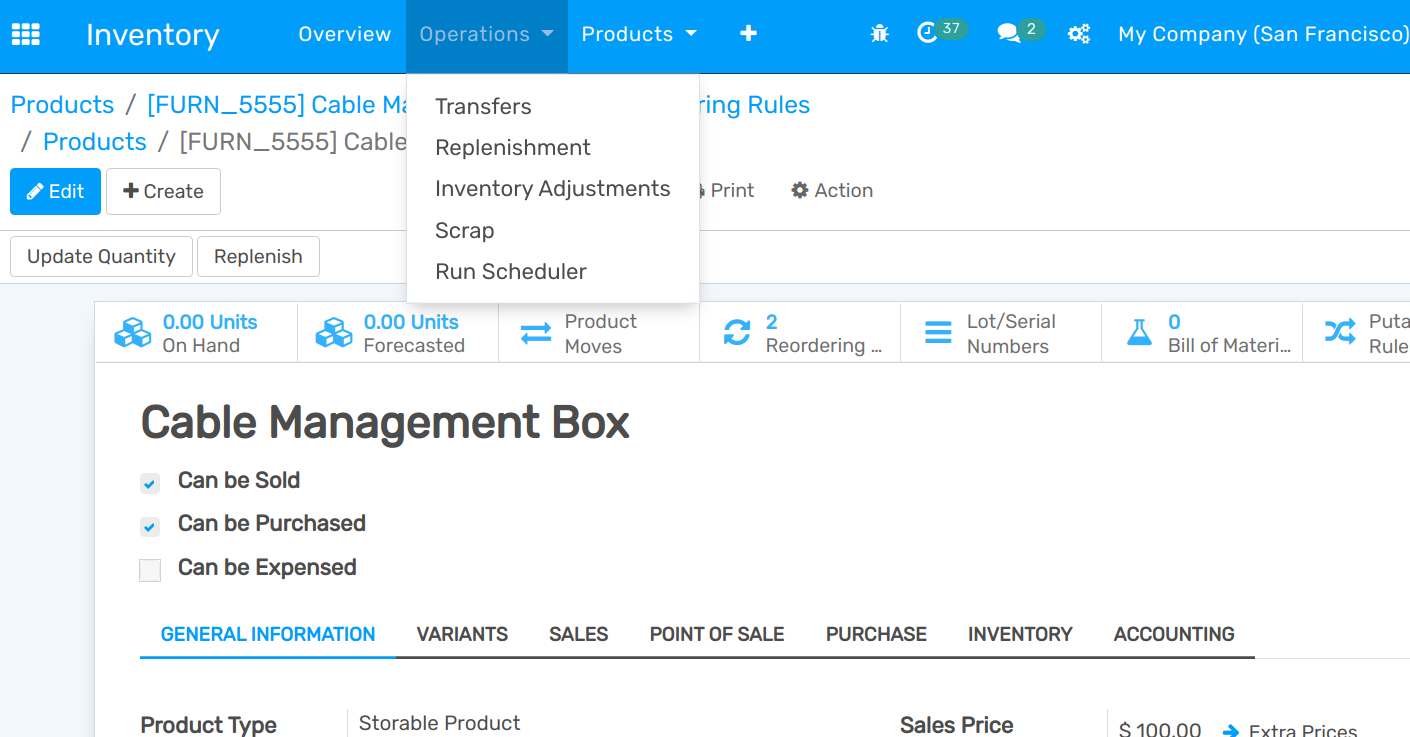Image resolution: width=1410 pixels, height=737 pixels.
Task: Open the conversations chat bubble icon
Action: point(1008,34)
